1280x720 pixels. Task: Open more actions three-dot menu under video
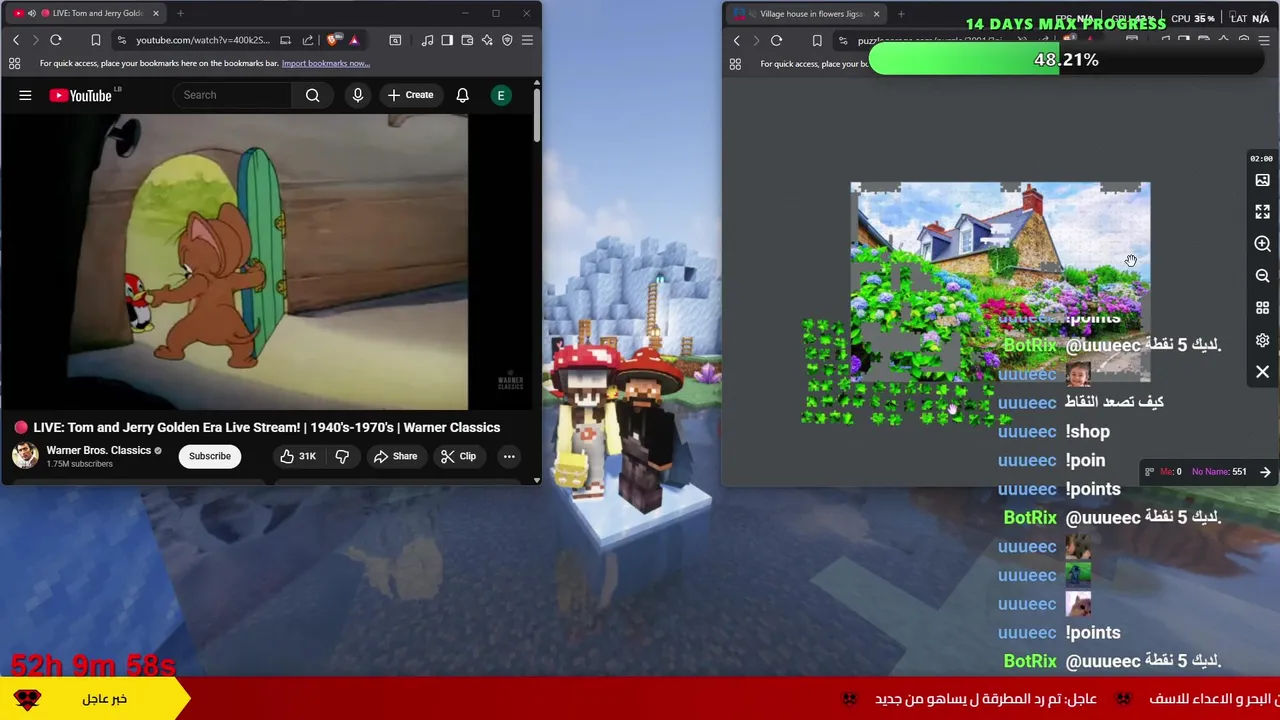[x=509, y=456]
